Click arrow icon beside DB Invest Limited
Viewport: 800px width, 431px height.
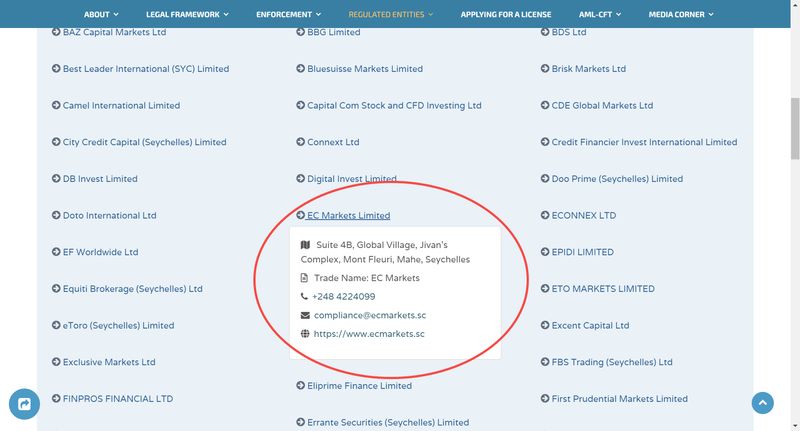tap(56, 179)
